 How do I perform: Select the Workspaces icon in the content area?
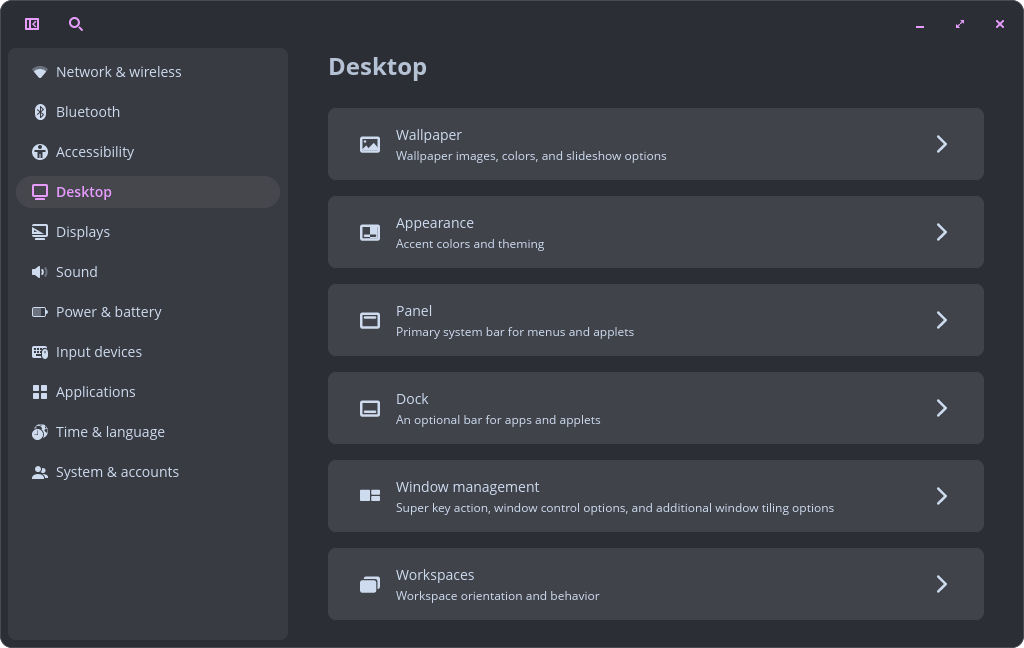(x=369, y=584)
